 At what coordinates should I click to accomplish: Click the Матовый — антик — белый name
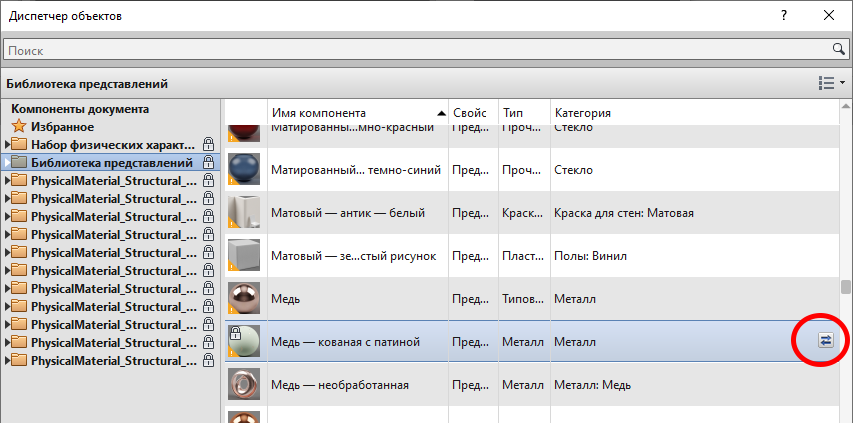(348, 213)
